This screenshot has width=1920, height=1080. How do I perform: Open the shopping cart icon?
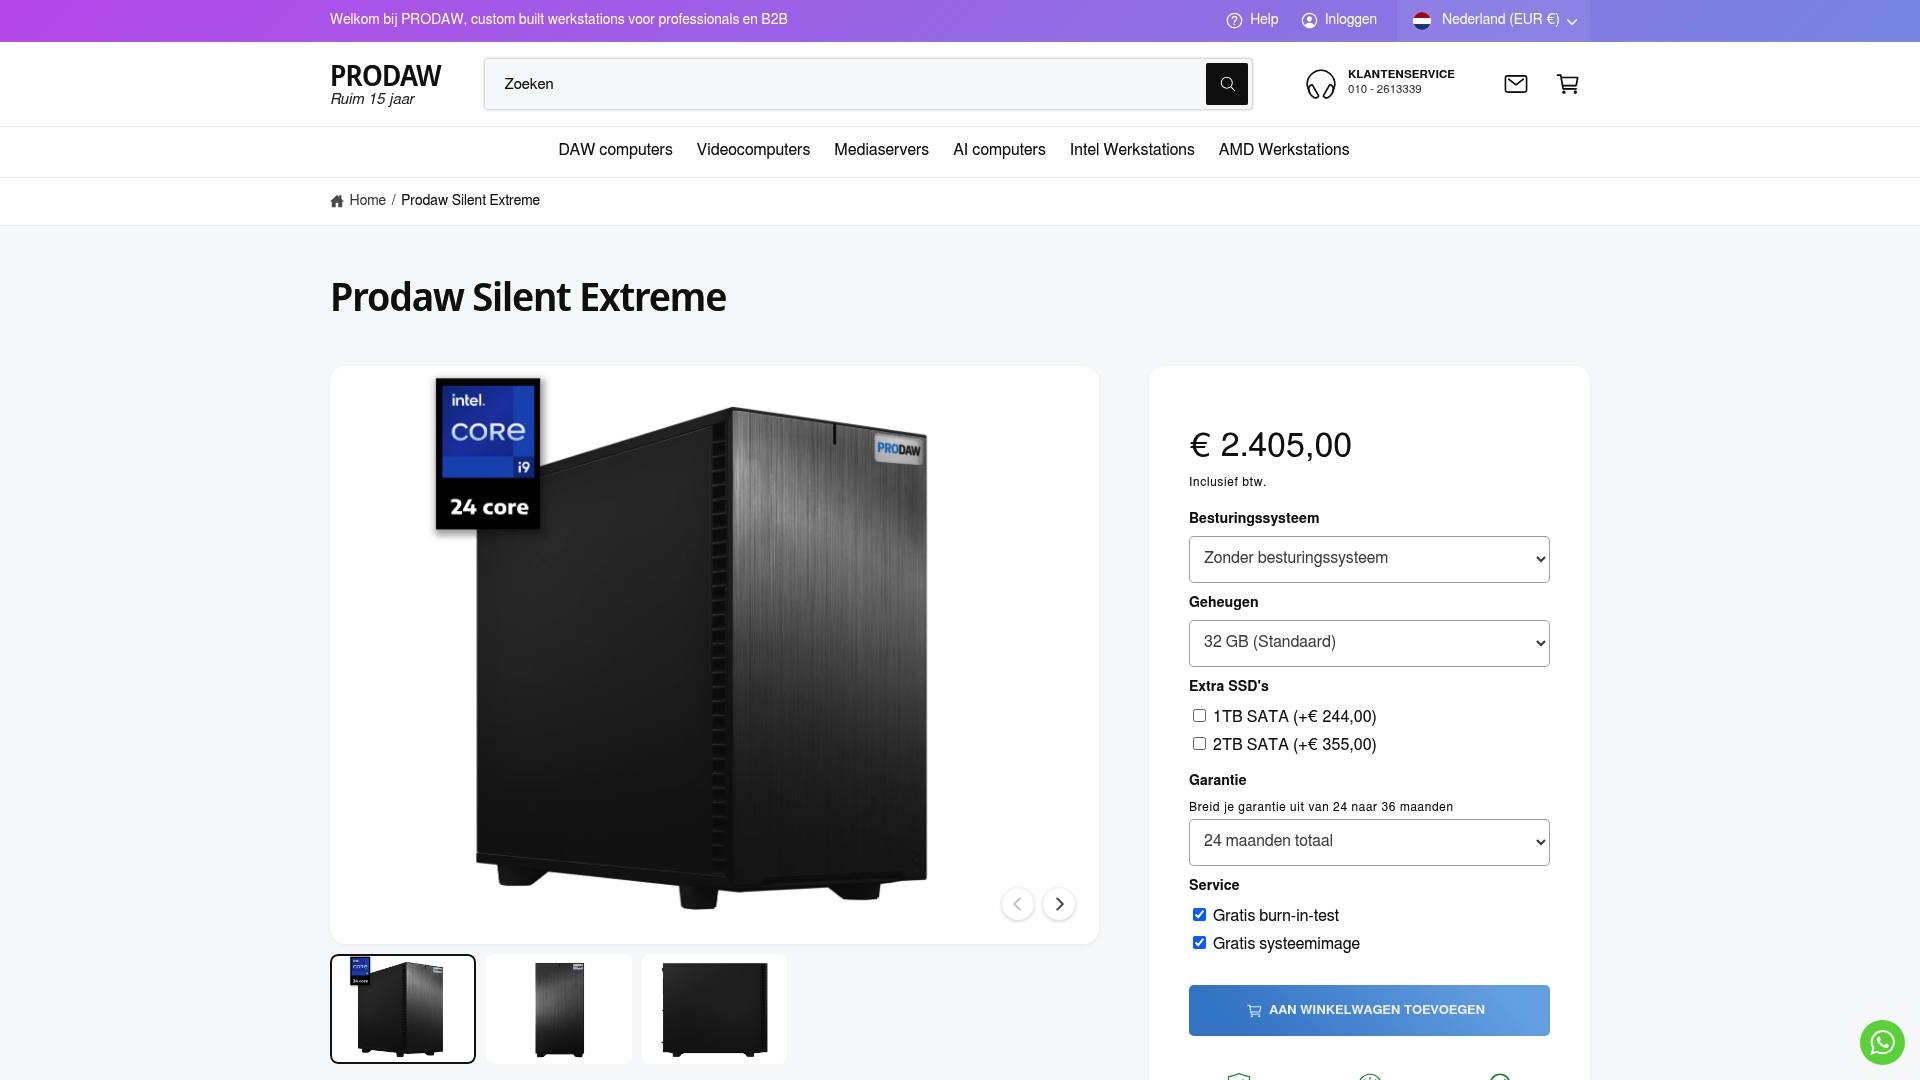pyautogui.click(x=1568, y=84)
